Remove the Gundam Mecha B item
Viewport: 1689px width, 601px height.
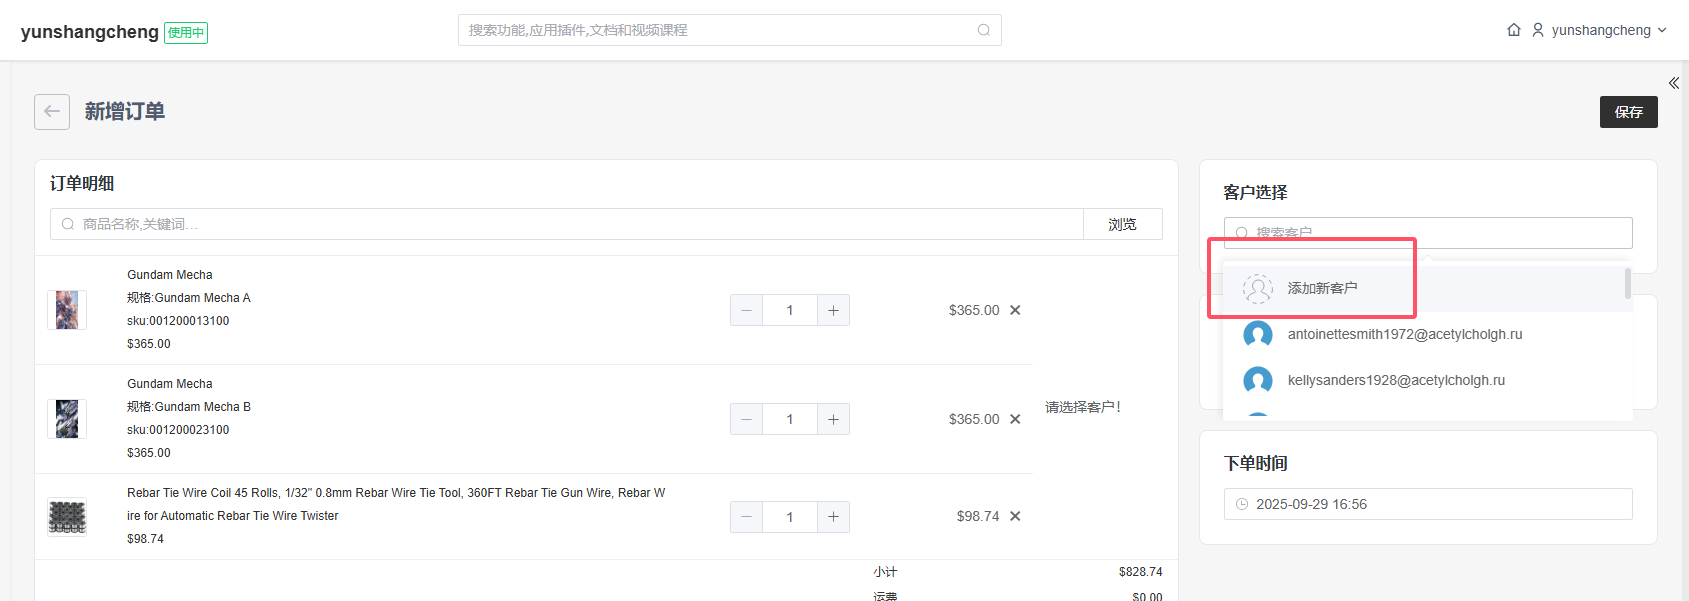click(1015, 419)
